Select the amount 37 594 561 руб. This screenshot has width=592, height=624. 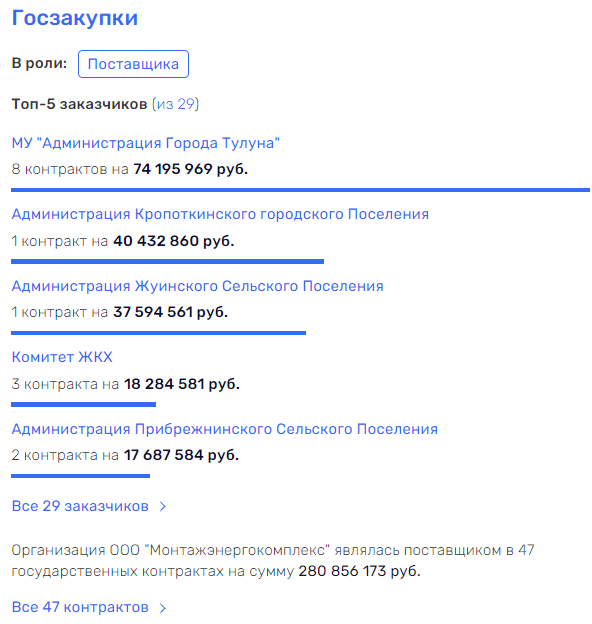point(171,312)
